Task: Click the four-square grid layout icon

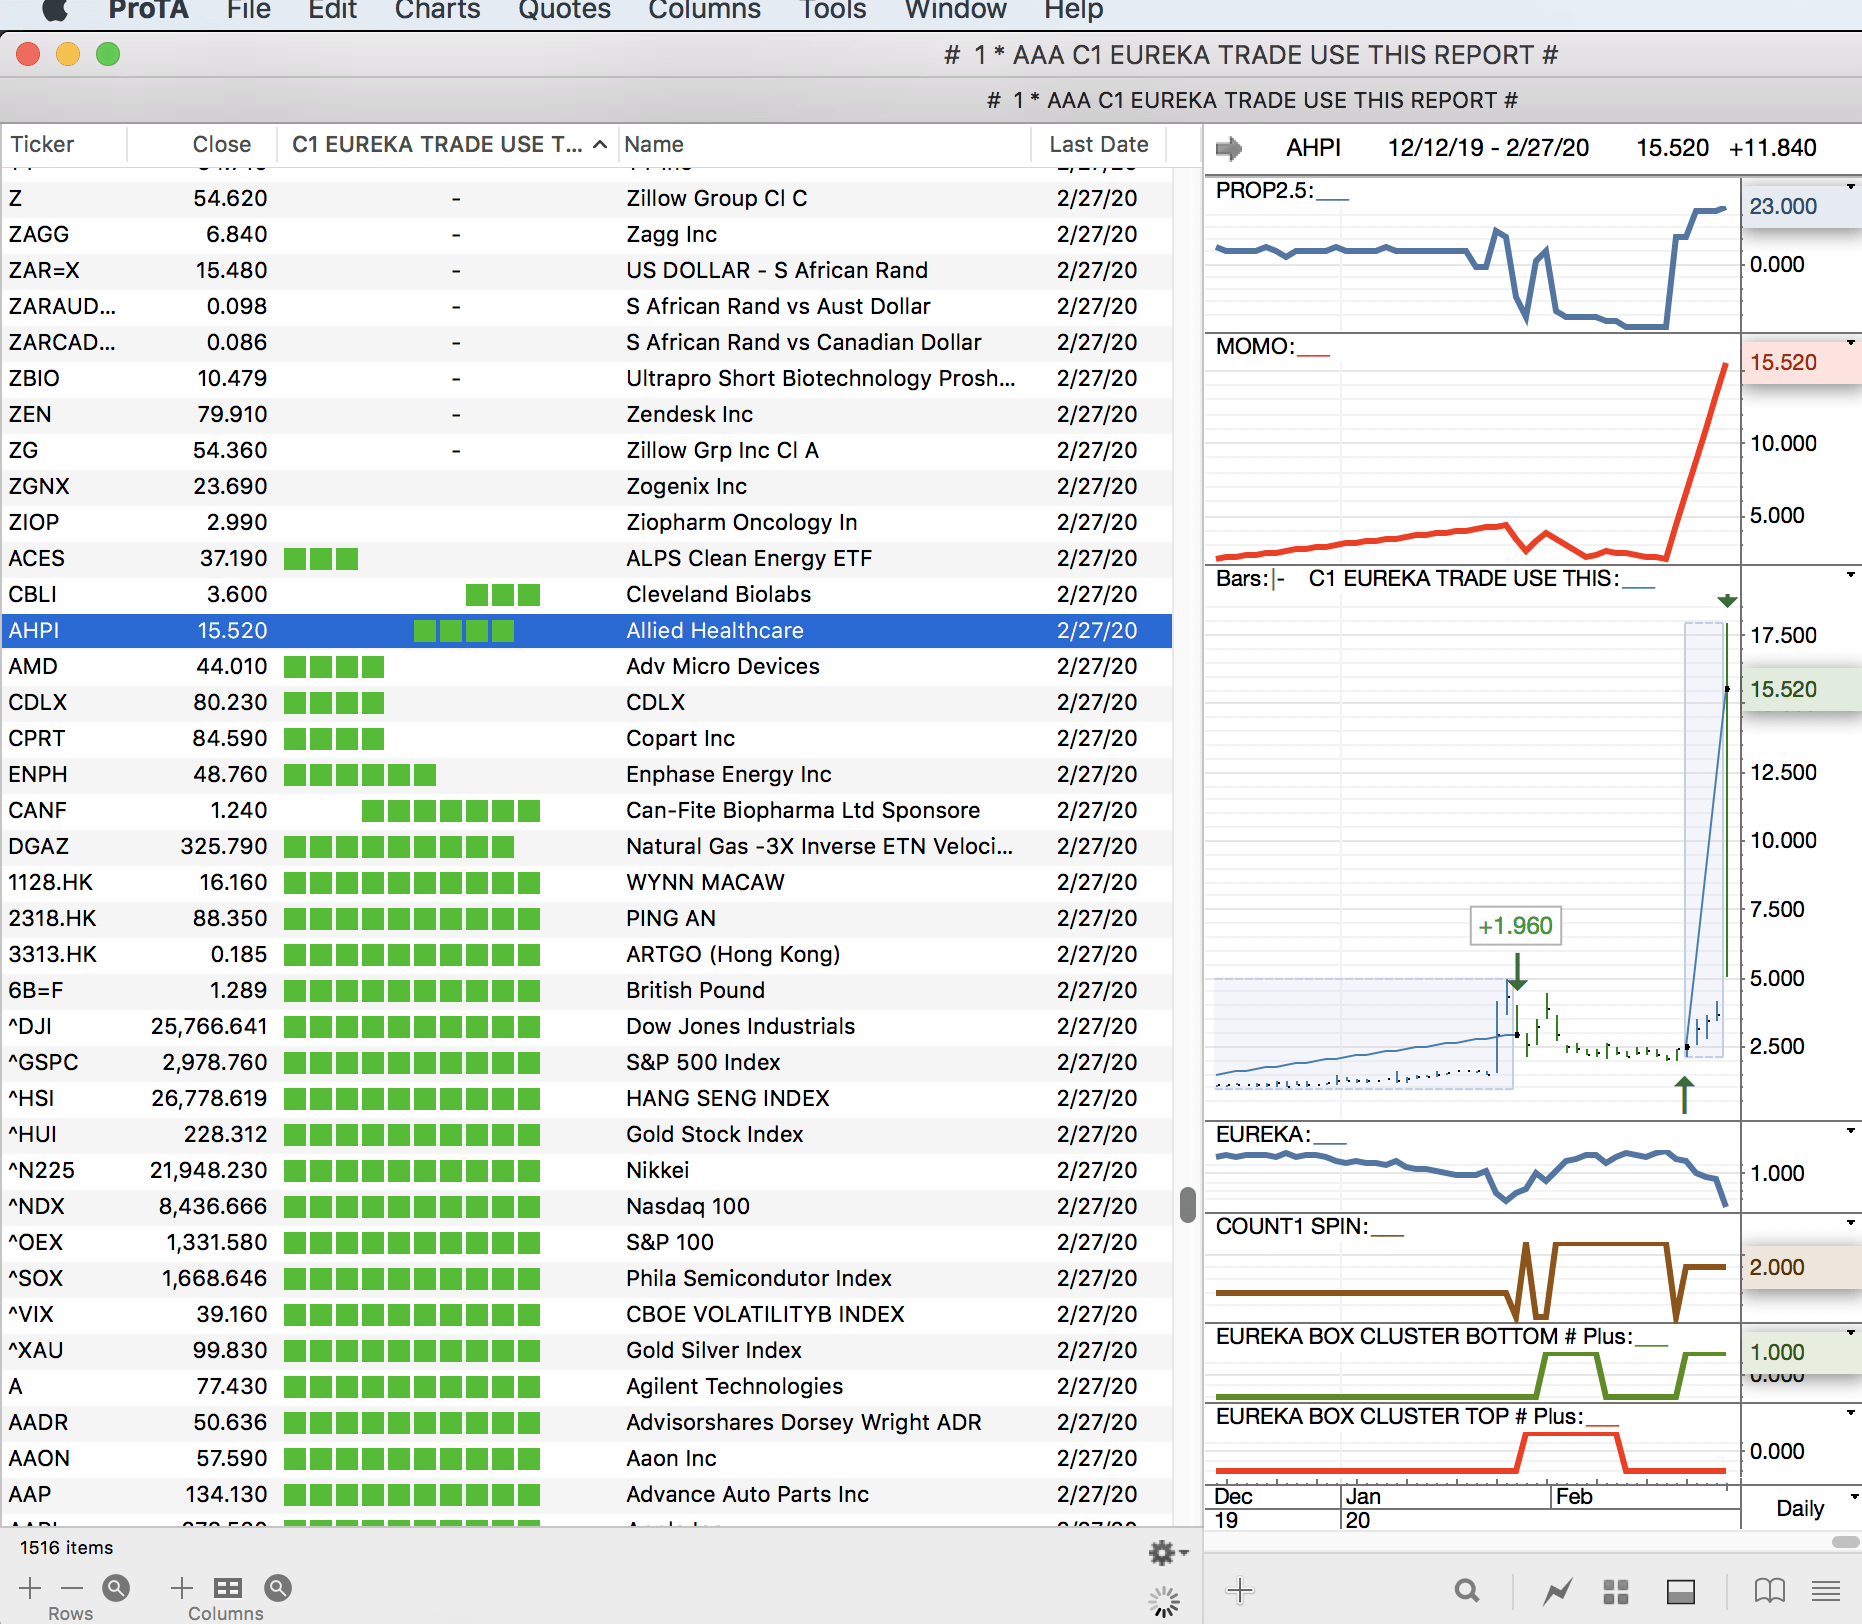Action: (x=1616, y=1591)
